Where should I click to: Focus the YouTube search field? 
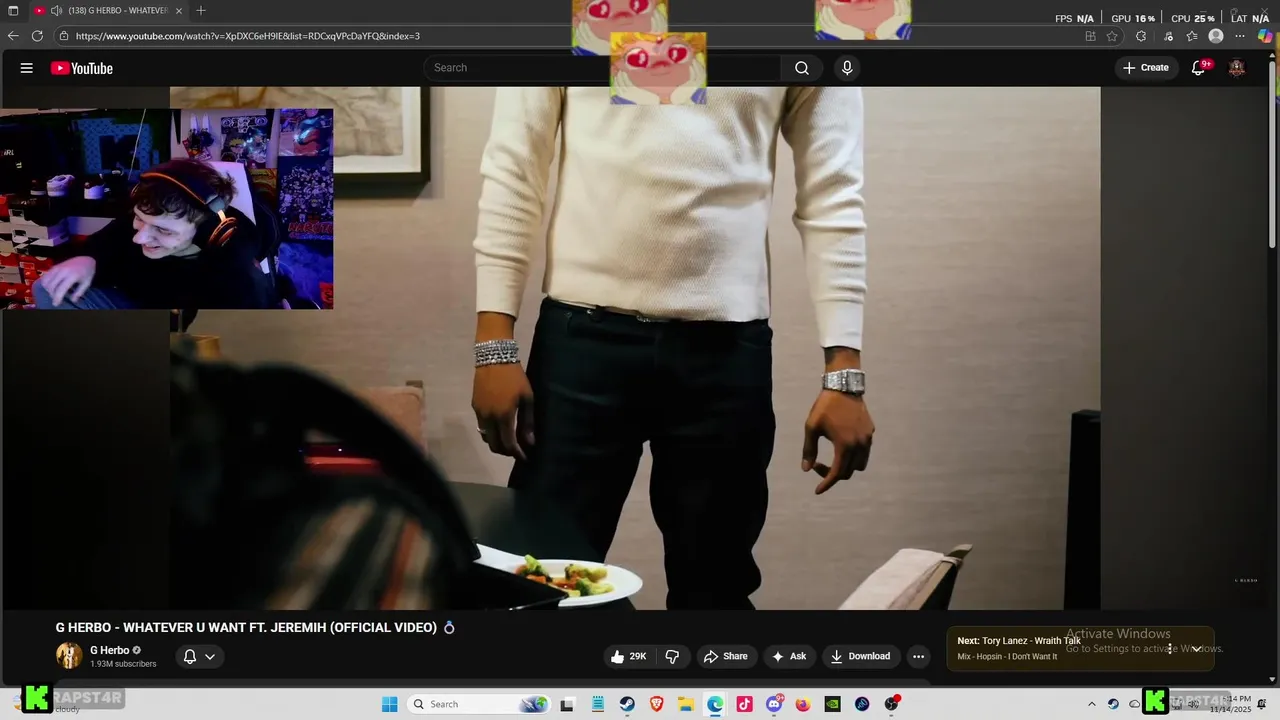603,68
